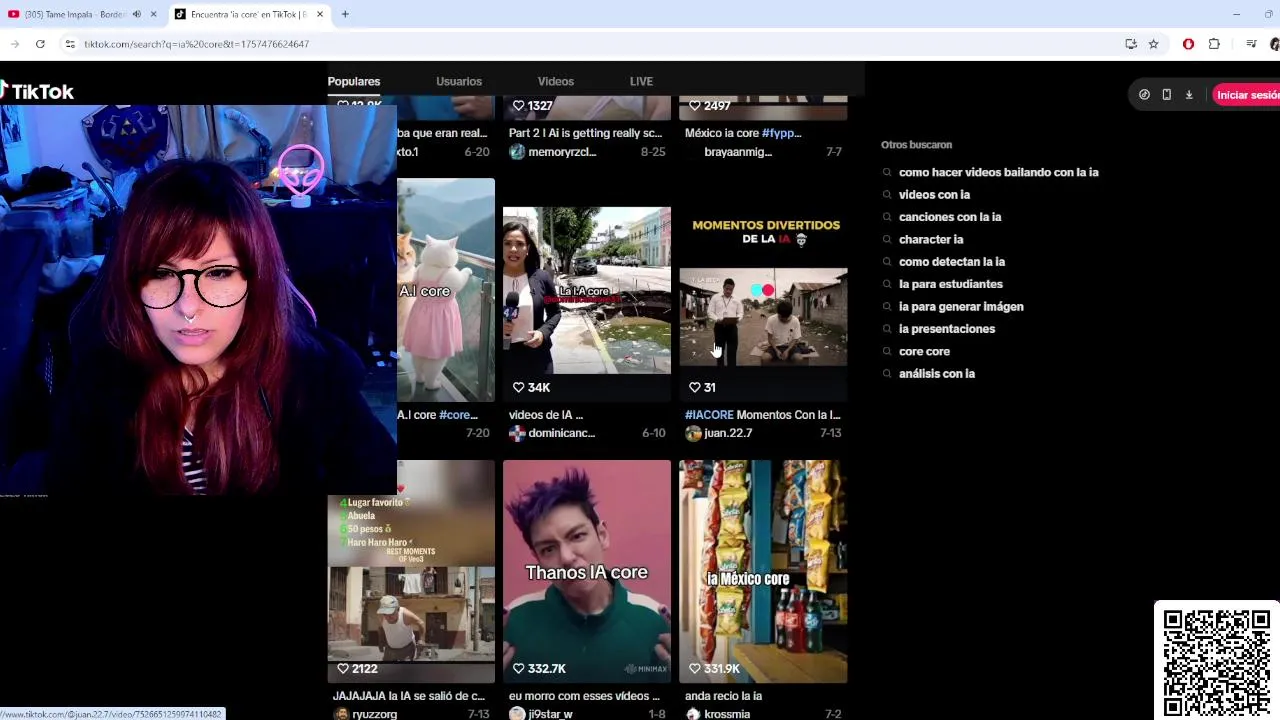1280x720 pixels.
Task: Close the TikTok browser tab
Action: (x=320, y=14)
